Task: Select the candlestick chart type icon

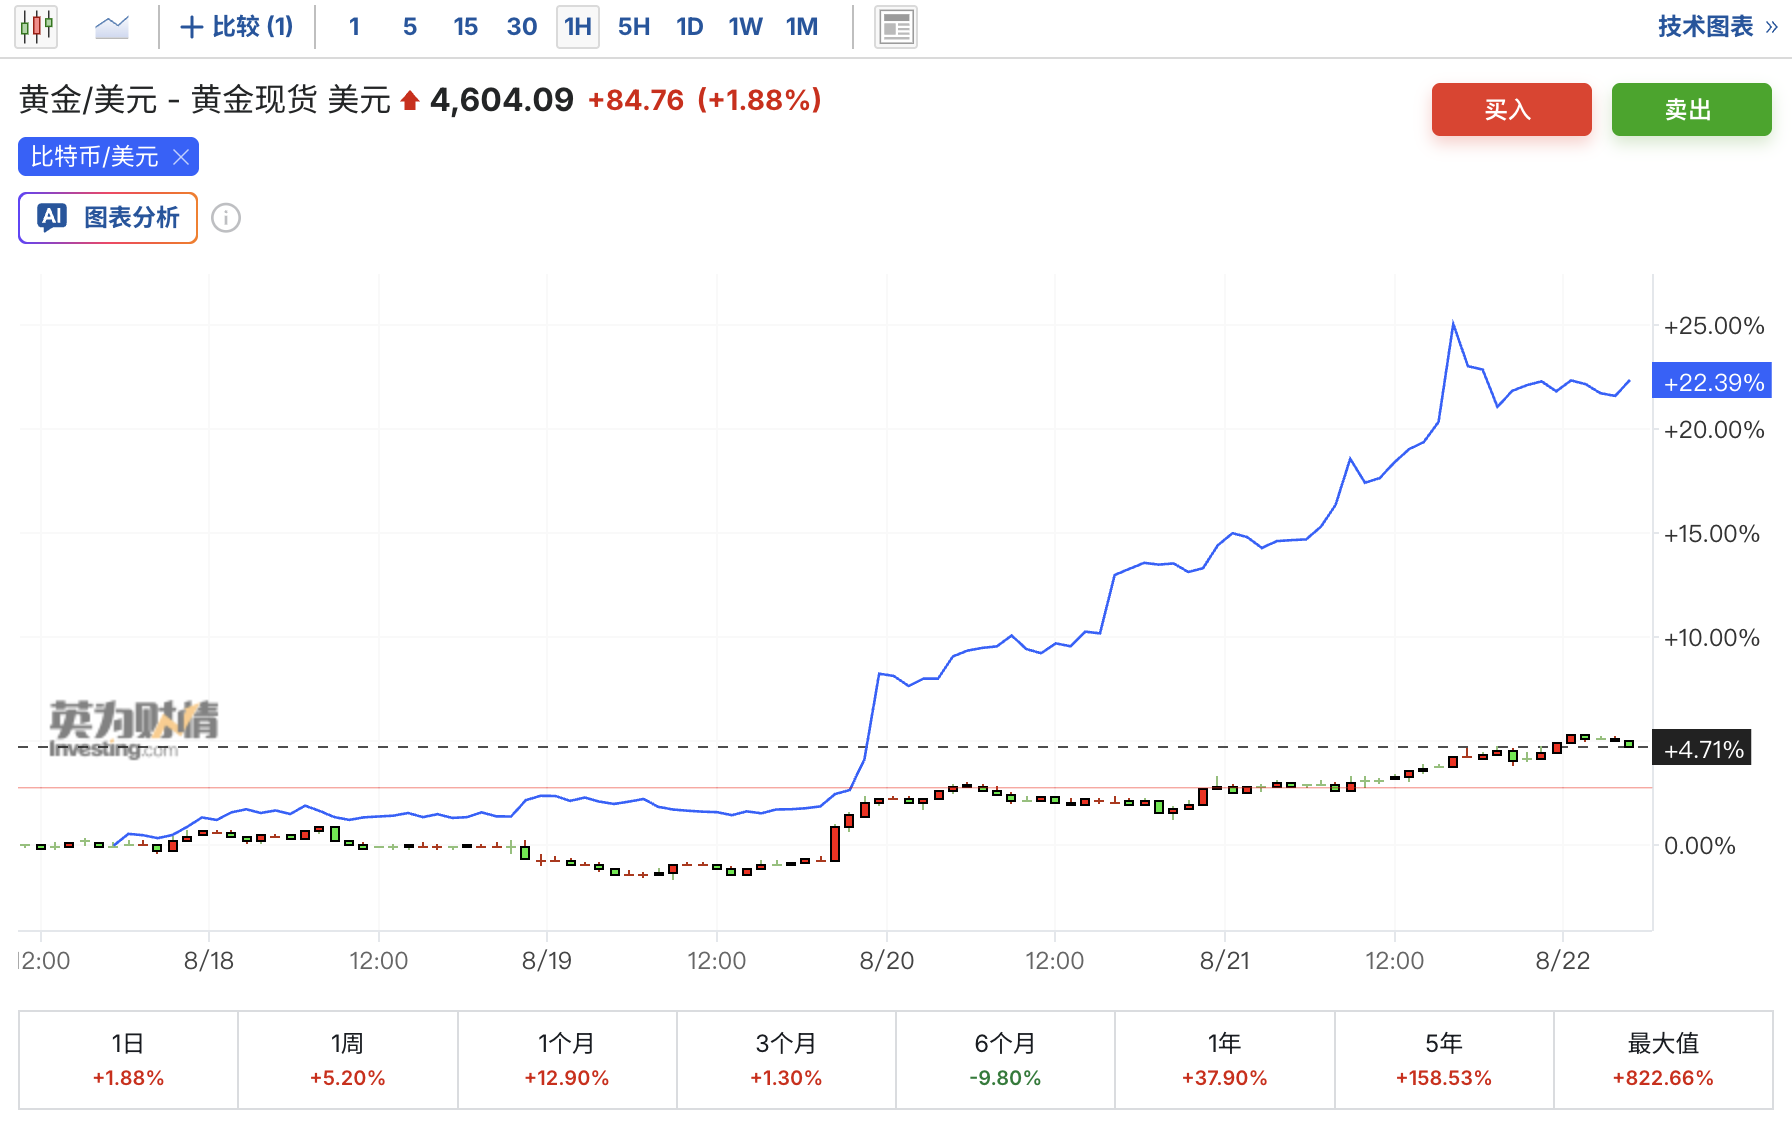Action: [36, 27]
